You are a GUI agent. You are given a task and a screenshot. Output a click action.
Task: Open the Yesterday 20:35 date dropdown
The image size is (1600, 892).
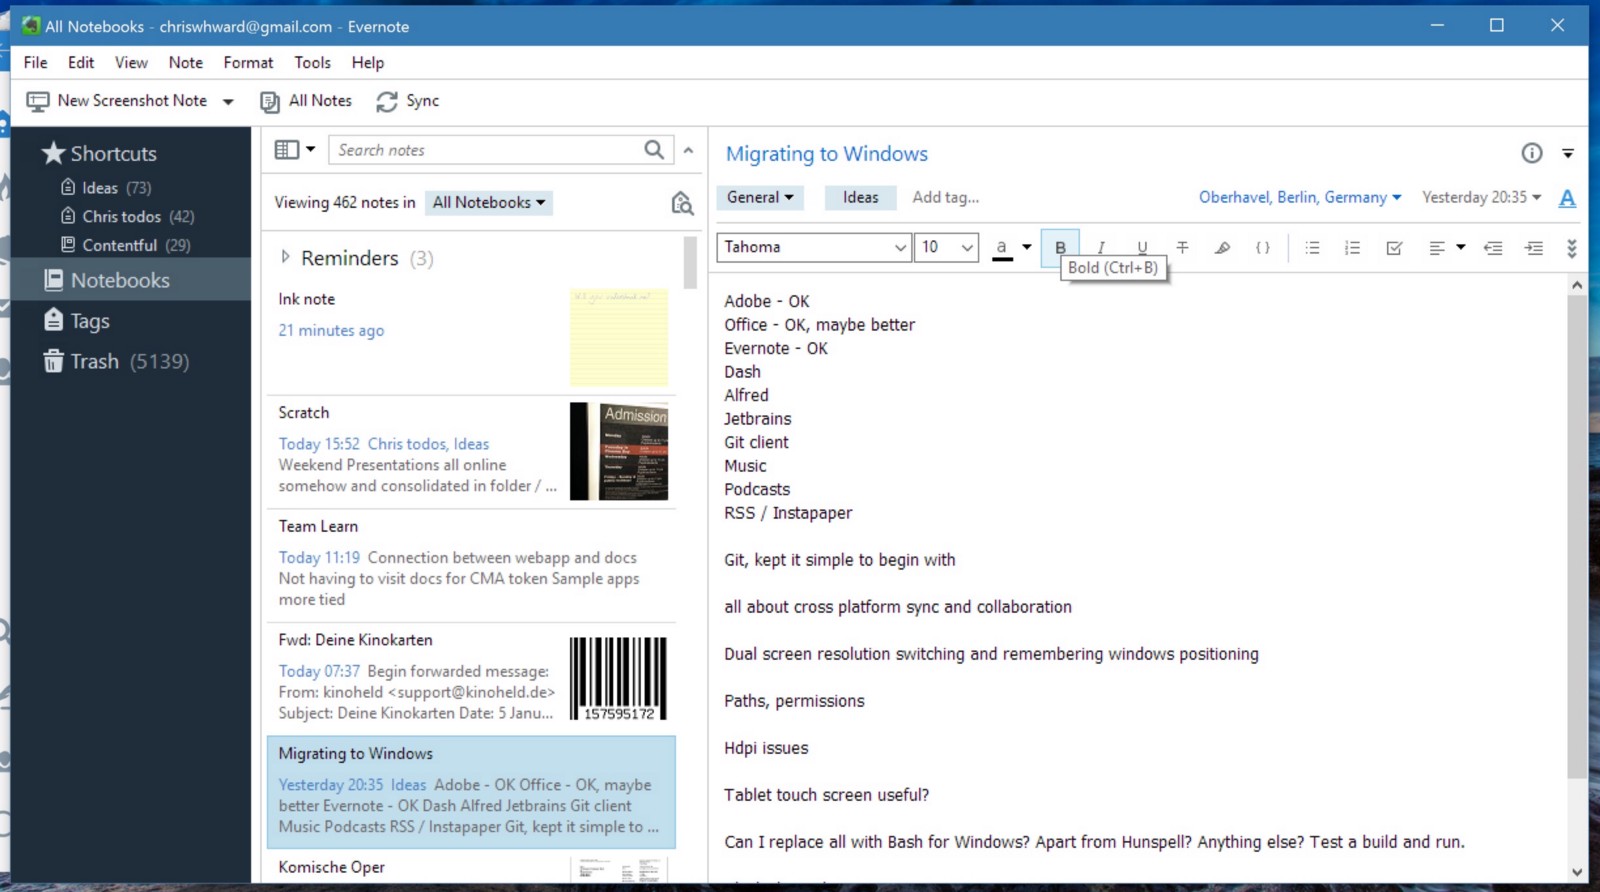coord(1481,197)
